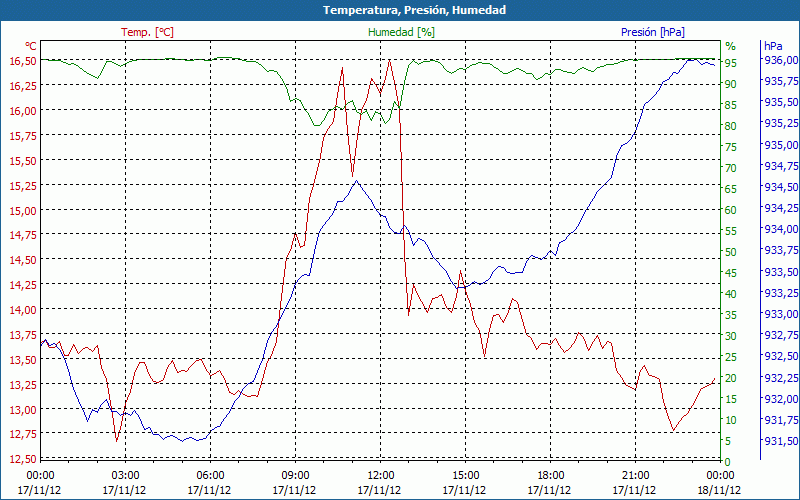Image resolution: width=800 pixels, height=500 pixels.
Task: Click the pressure axis value 933,50
Action: (x=781, y=272)
